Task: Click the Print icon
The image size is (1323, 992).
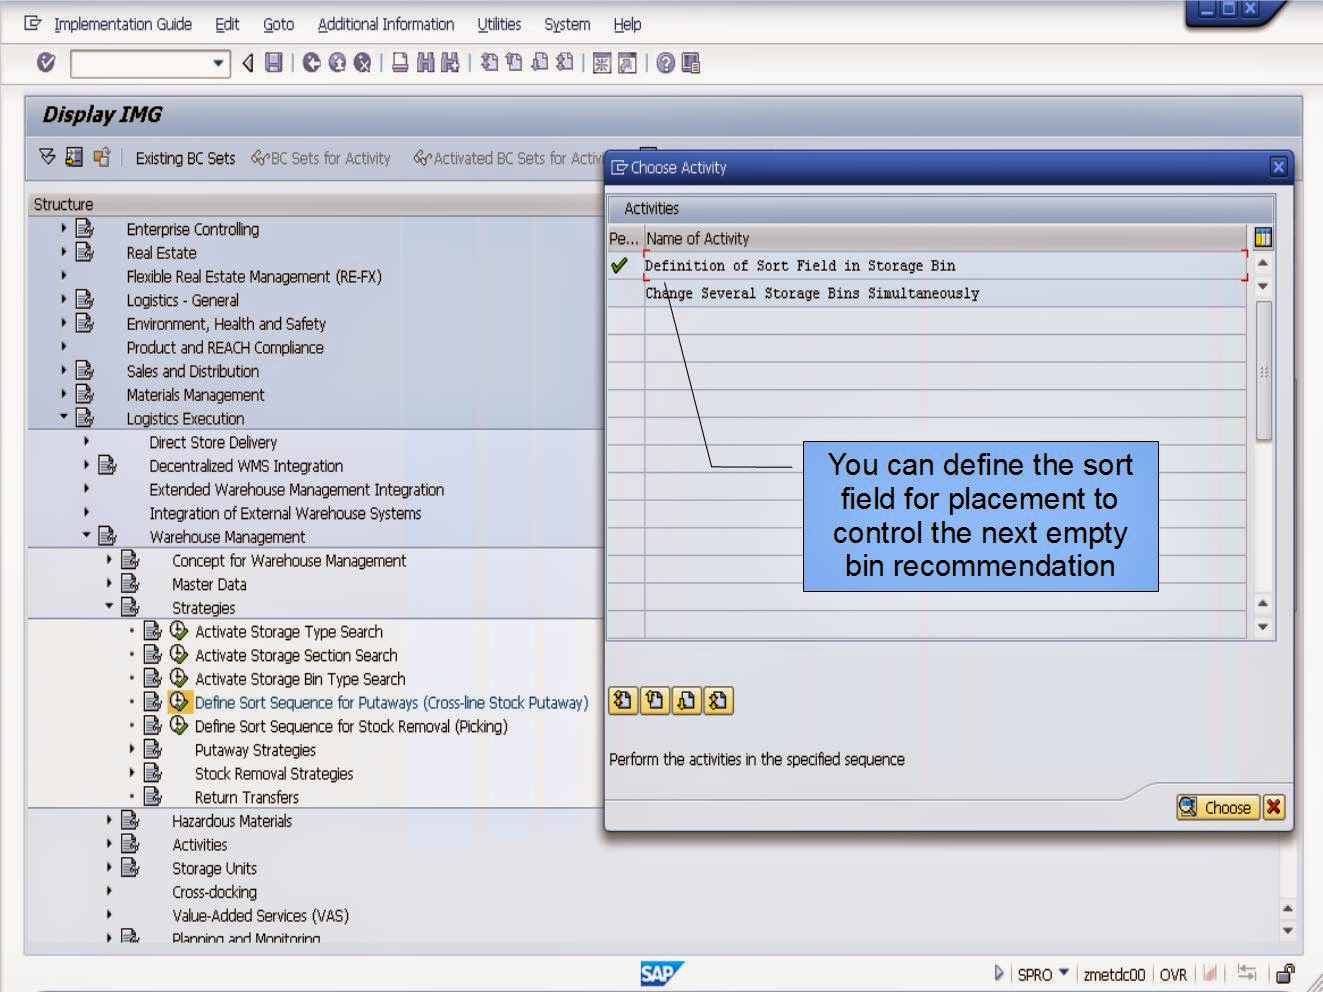Action: click(400, 63)
